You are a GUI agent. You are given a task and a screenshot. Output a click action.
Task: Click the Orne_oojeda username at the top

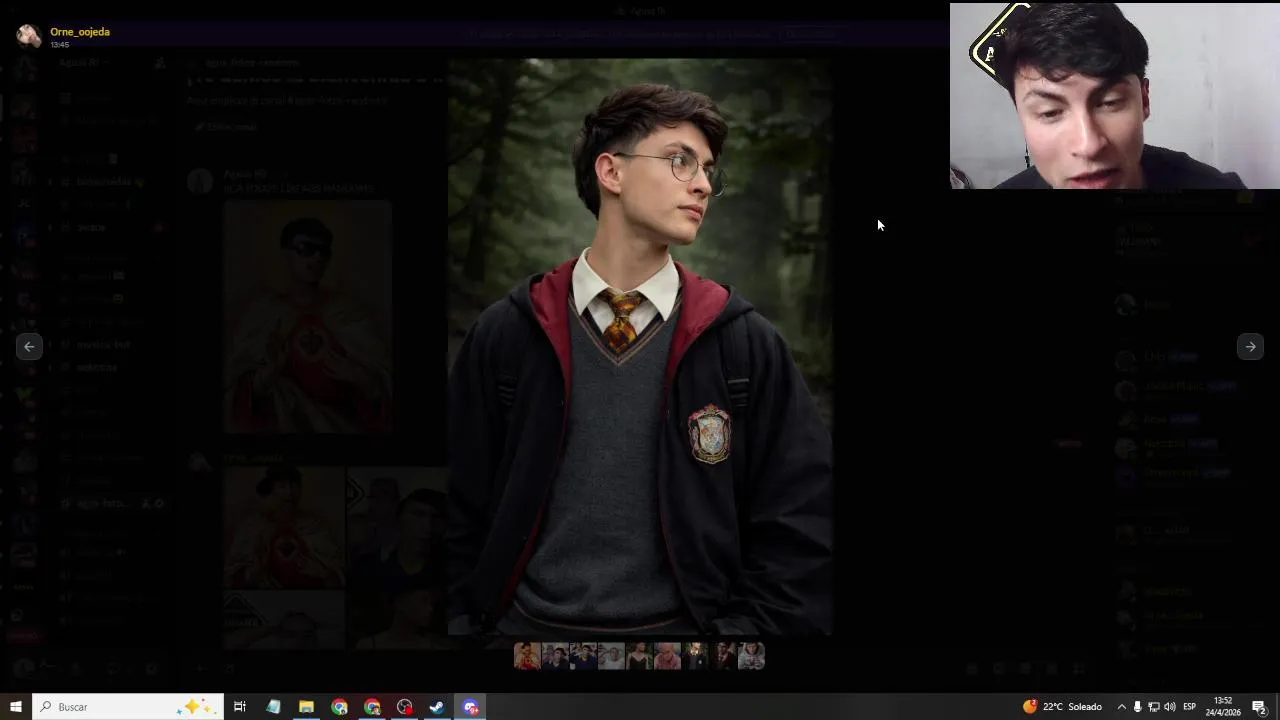[x=80, y=32]
